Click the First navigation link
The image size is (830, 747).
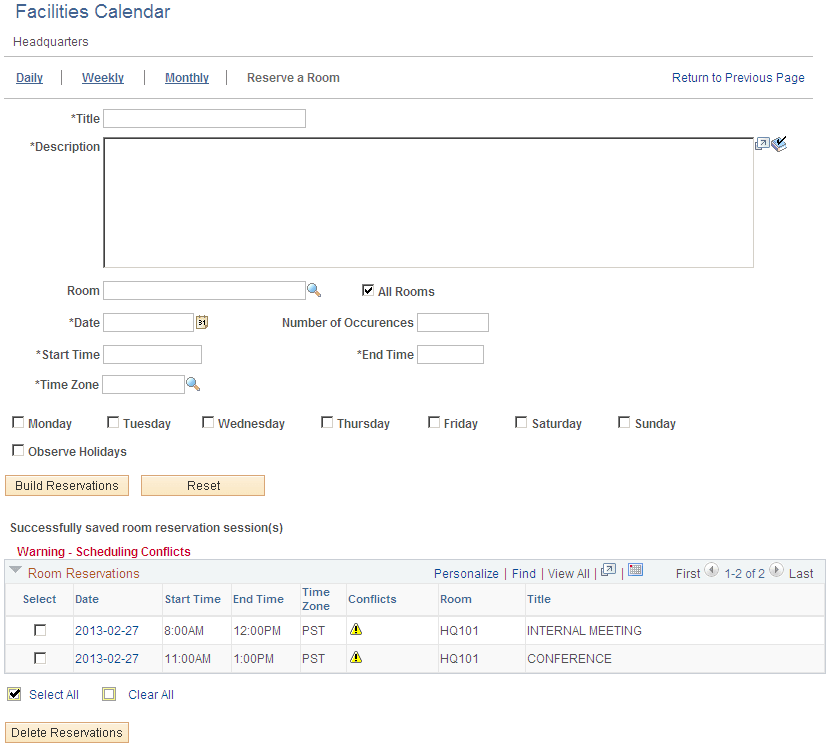pyautogui.click(x=688, y=573)
